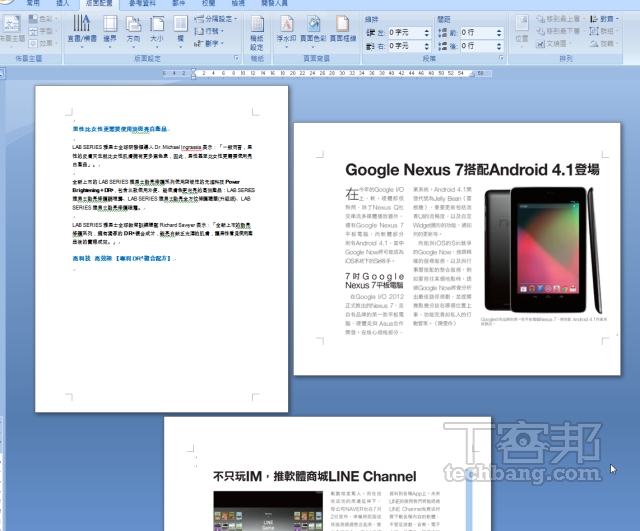Click the LINE Channel screenshot image

268,511
